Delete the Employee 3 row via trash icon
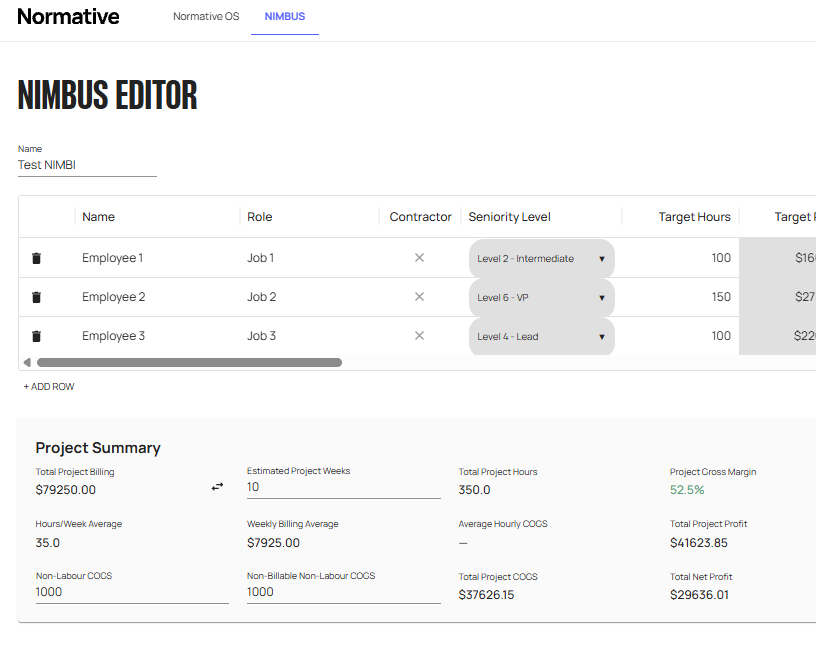The image size is (816, 669). tap(36, 336)
